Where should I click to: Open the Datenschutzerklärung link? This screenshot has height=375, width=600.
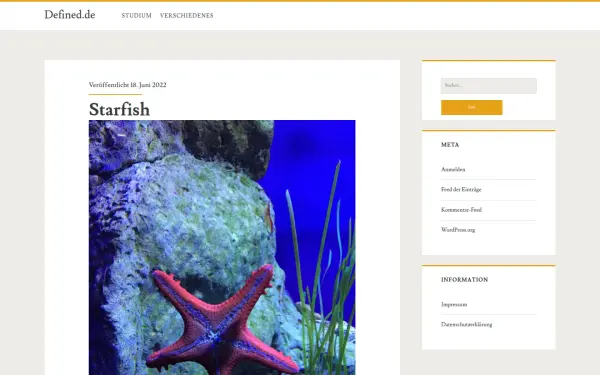[466, 324]
